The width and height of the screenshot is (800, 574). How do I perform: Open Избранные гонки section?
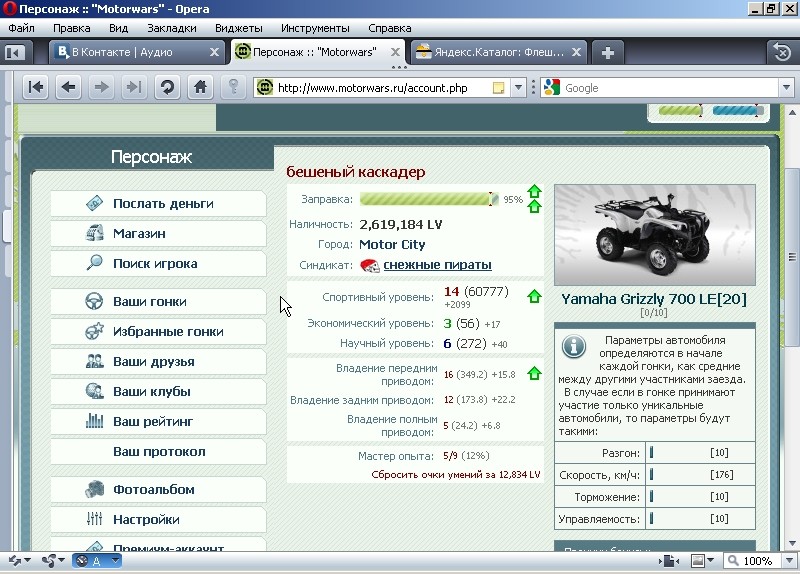159,332
